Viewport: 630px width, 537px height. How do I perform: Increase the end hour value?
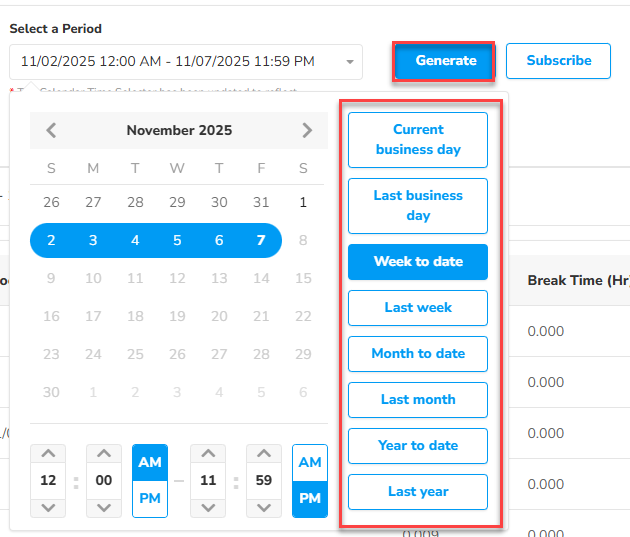coord(208,455)
